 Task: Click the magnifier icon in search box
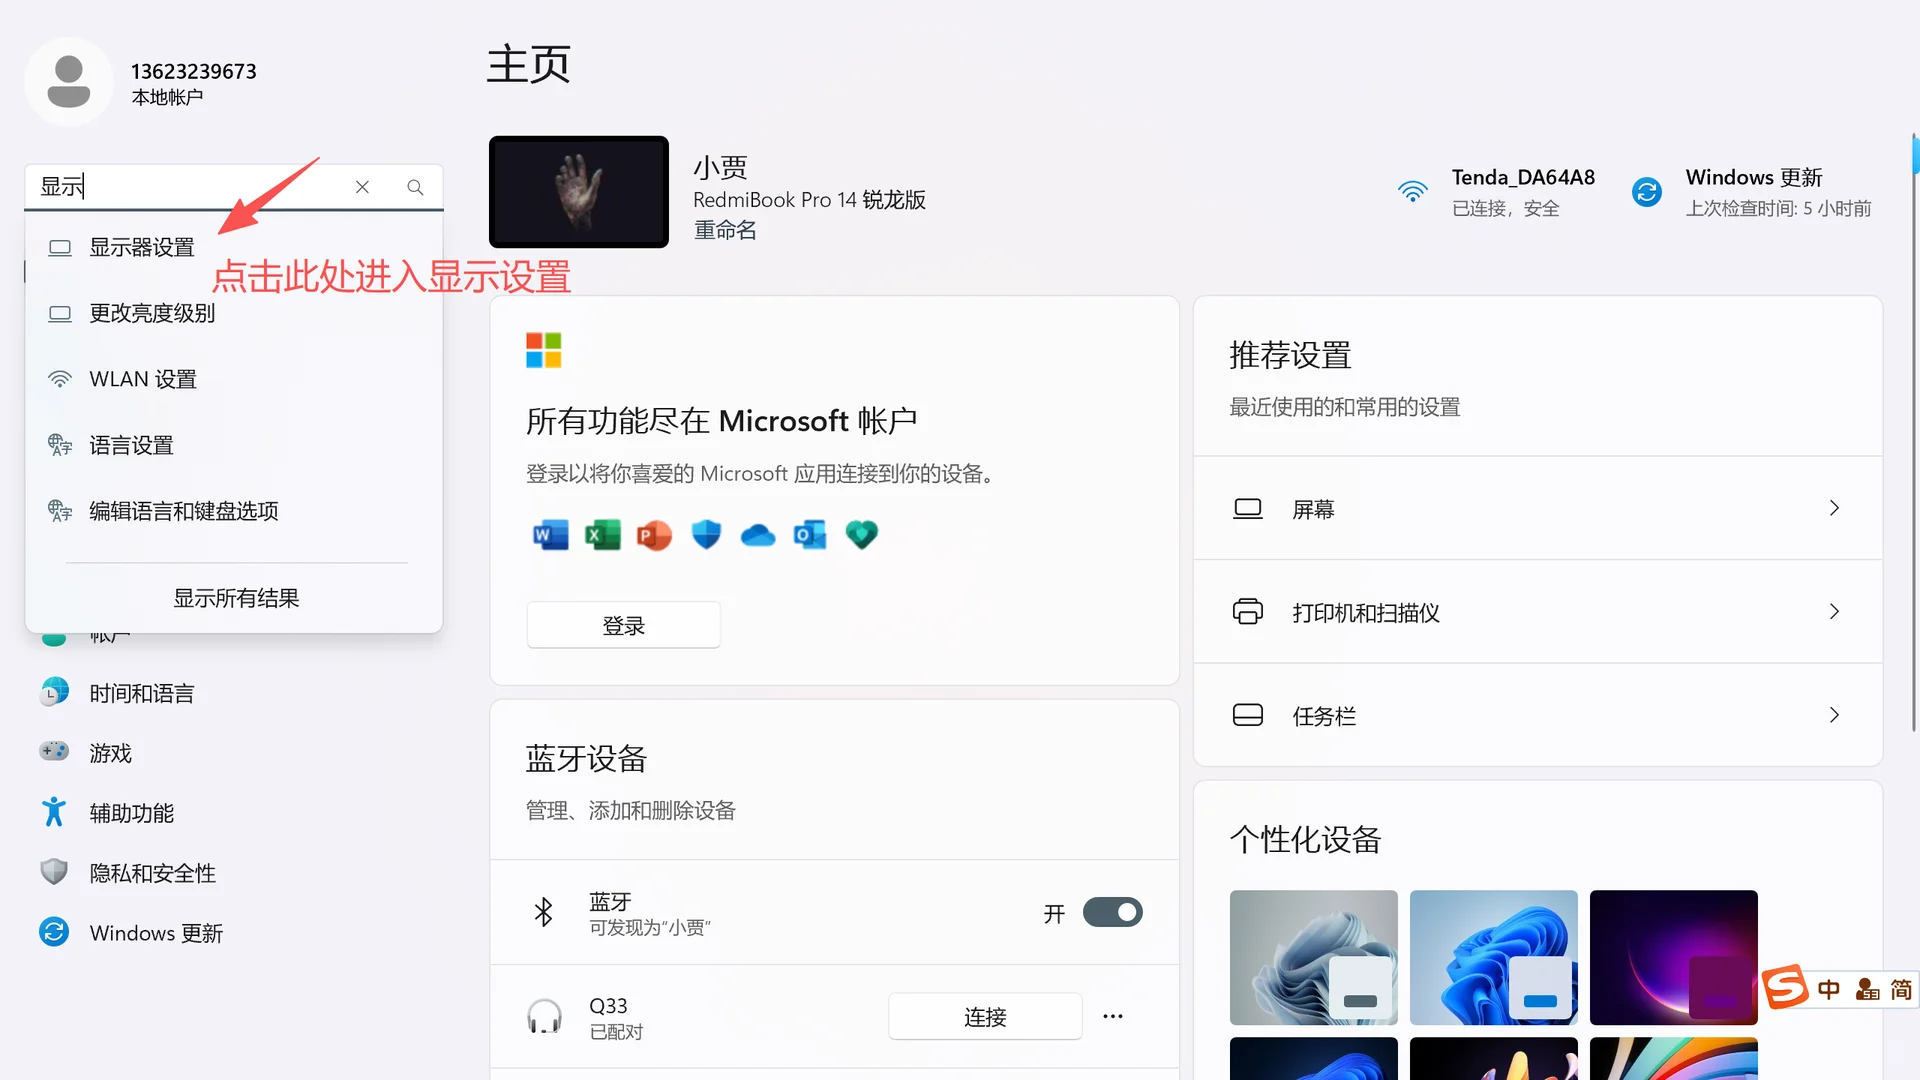coord(415,186)
